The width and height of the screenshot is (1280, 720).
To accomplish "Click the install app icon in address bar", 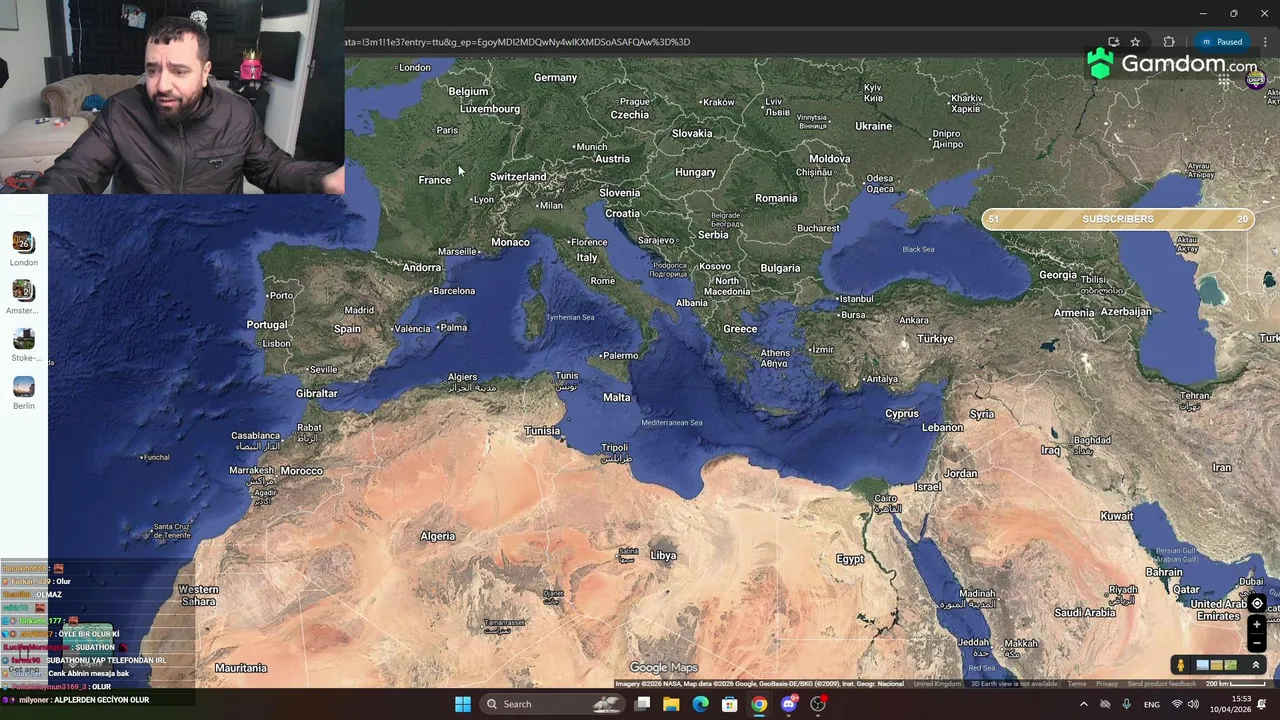I will point(1113,42).
